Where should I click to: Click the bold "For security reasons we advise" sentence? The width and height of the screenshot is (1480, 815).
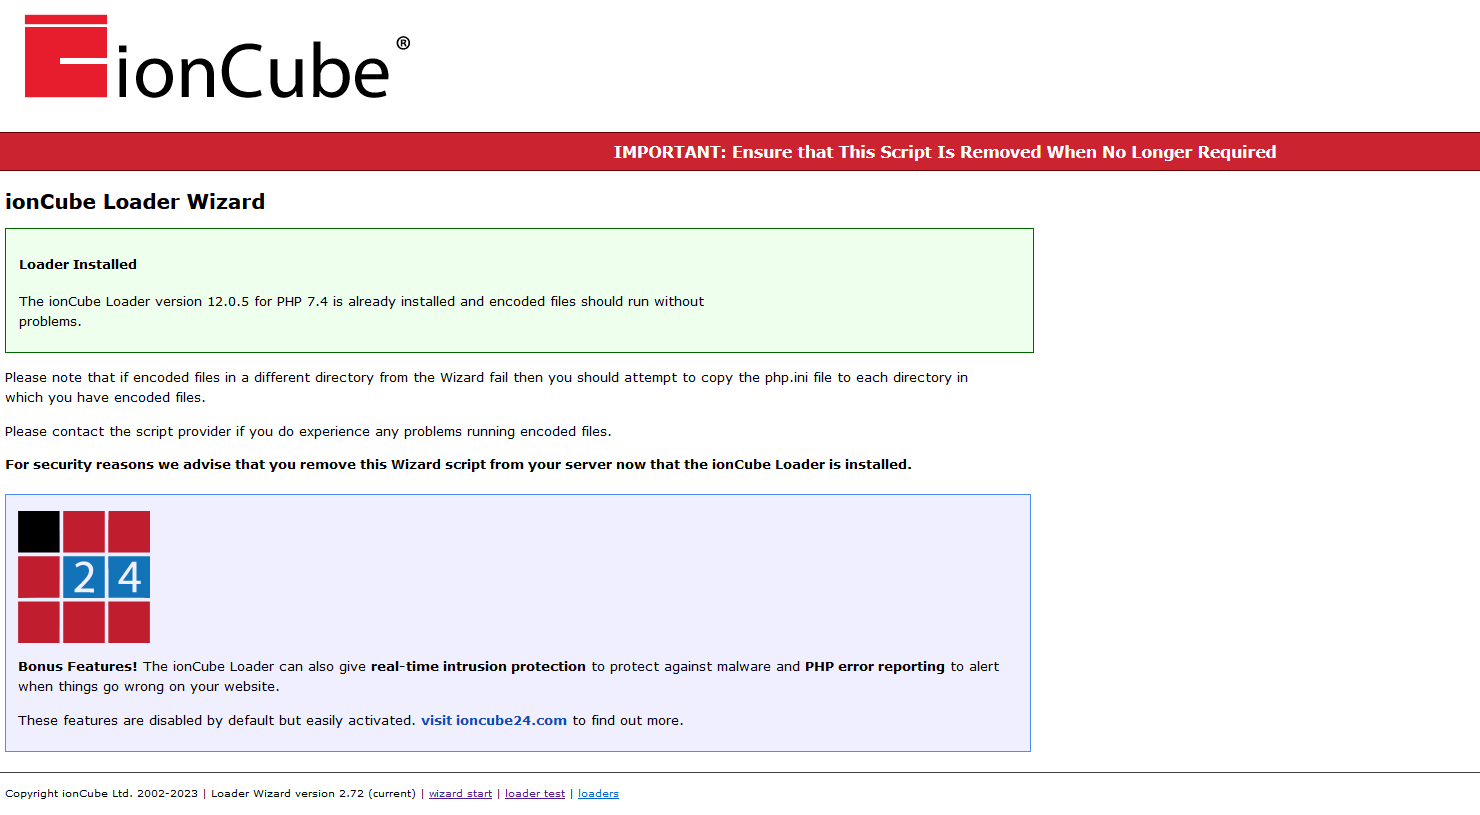458,465
